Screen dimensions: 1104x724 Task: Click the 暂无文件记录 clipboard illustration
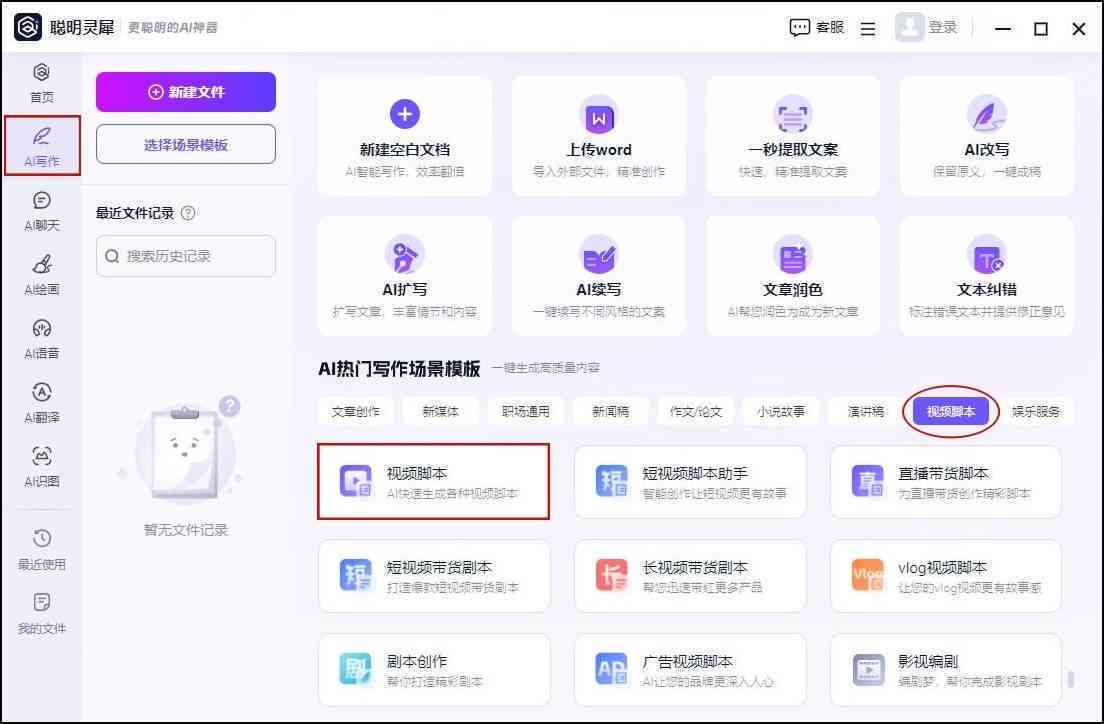tap(184, 451)
